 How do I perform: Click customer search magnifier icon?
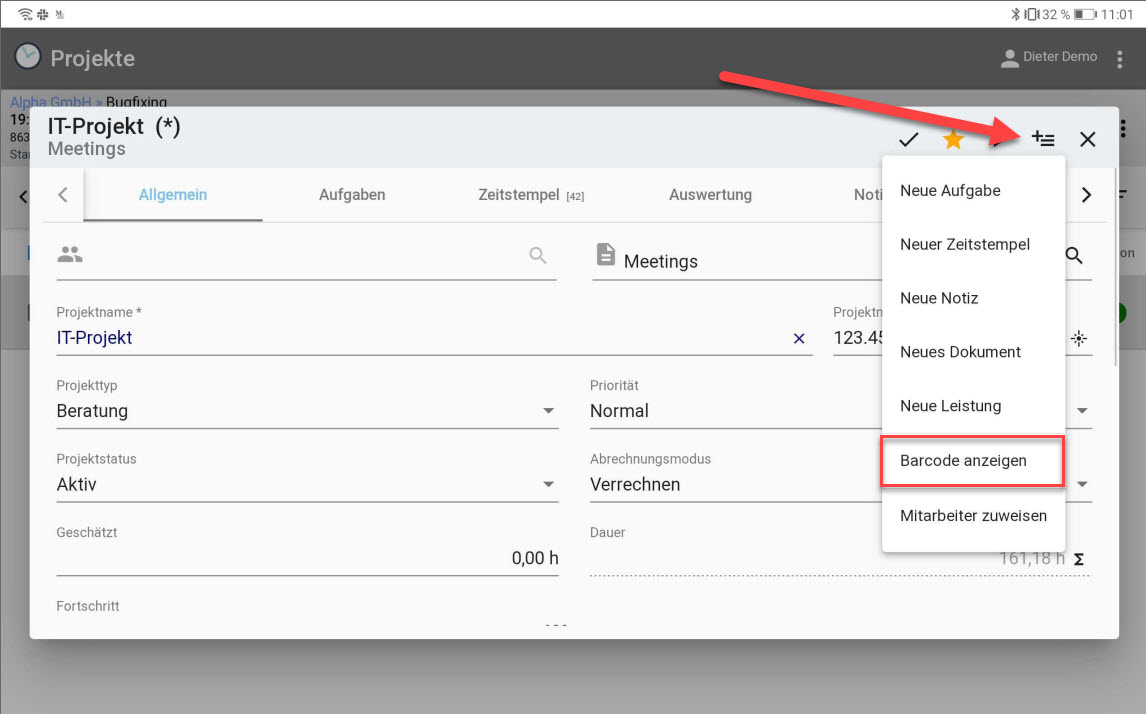(538, 255)
